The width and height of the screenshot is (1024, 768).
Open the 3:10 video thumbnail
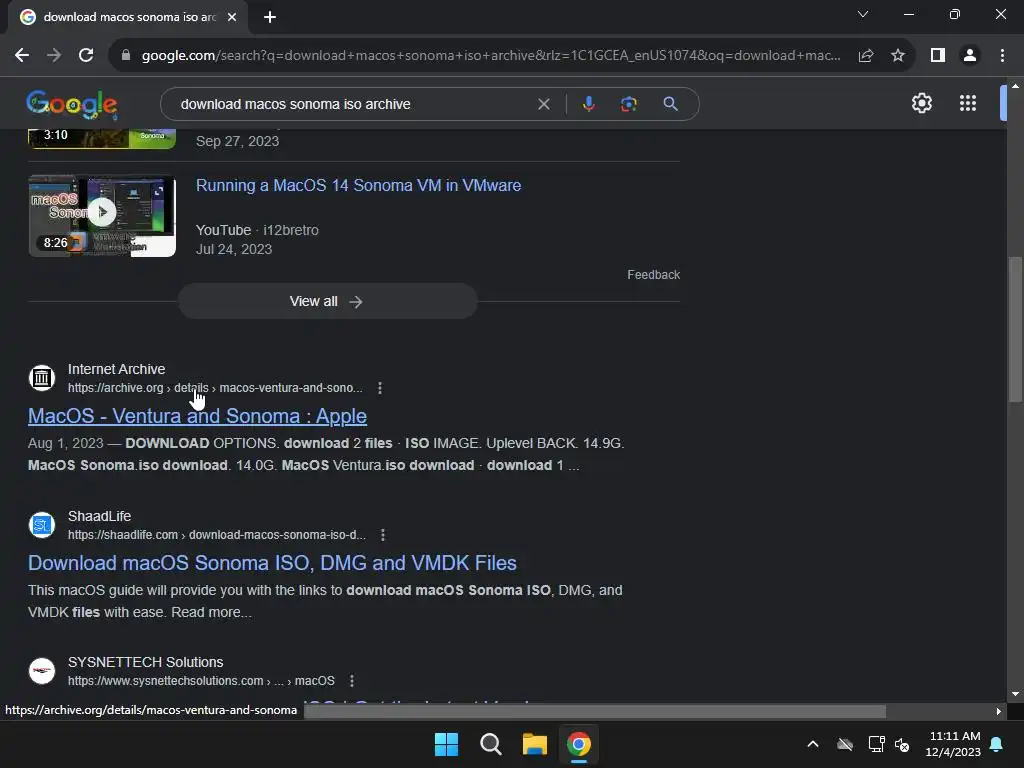(102, 138)
